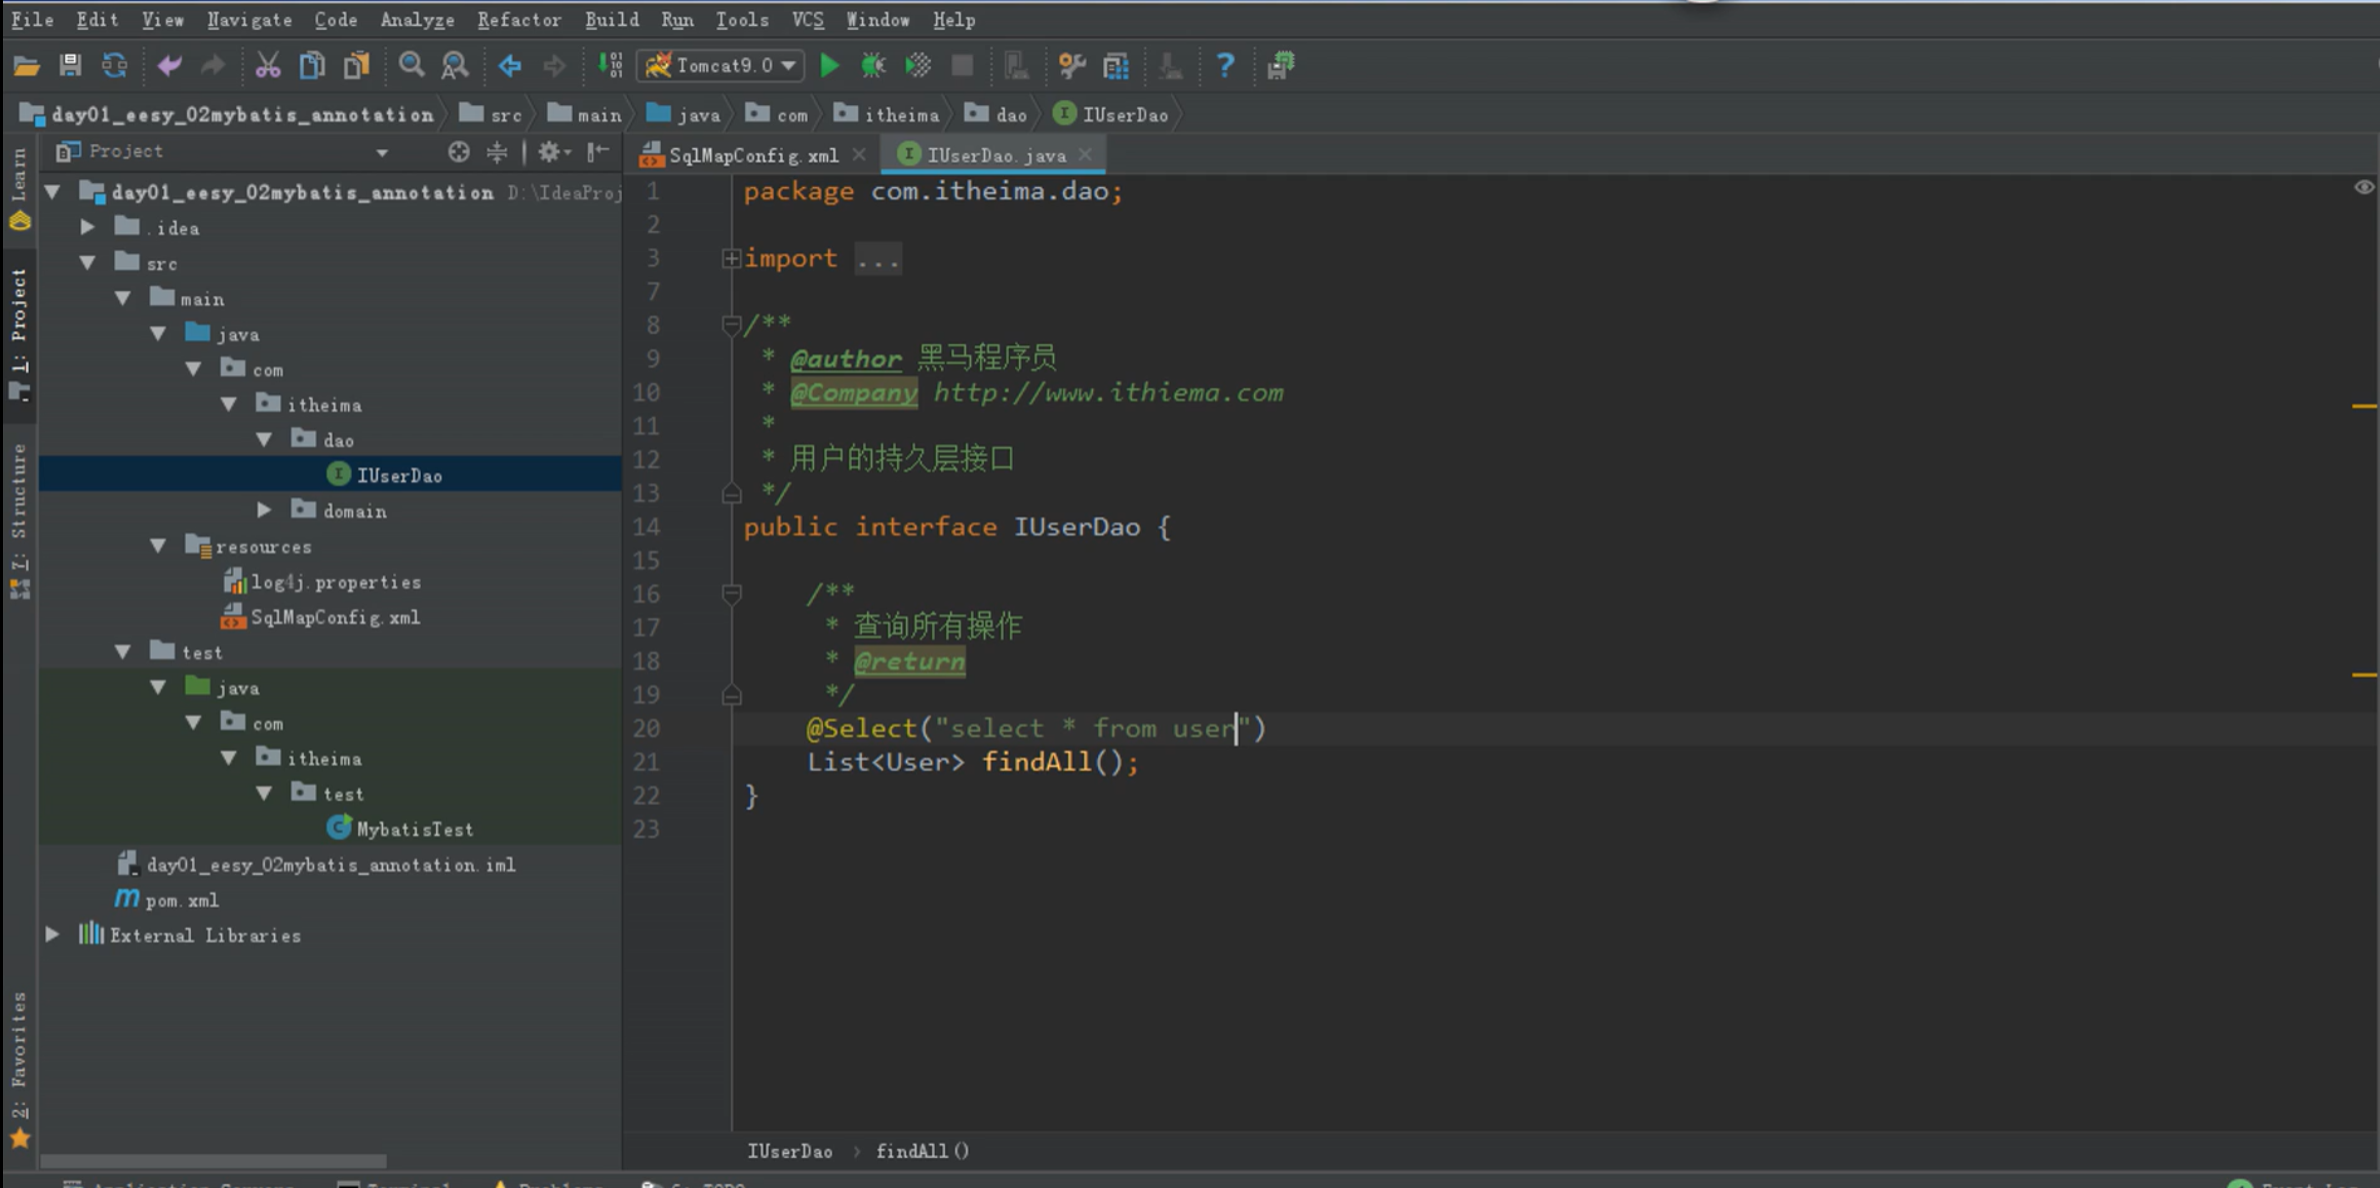Open the Tomcat9.0 run configuration dropdown
The height and width of the screenshot is (1188, 2380).
coord(720,66)
